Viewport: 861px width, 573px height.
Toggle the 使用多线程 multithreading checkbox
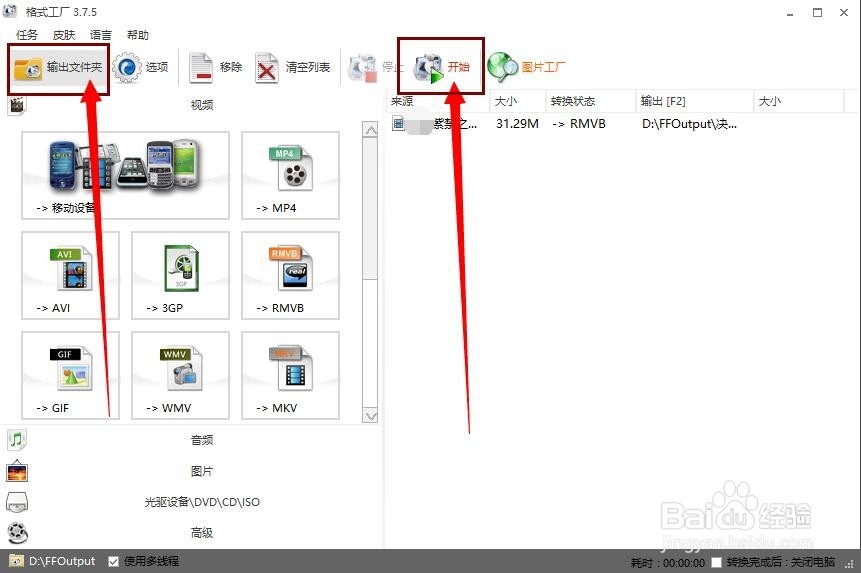113,561
